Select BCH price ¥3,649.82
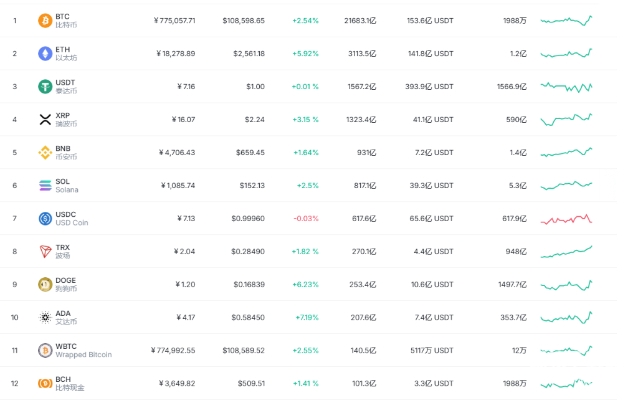This screenshot has height=400, width=638. click(177, 383)
